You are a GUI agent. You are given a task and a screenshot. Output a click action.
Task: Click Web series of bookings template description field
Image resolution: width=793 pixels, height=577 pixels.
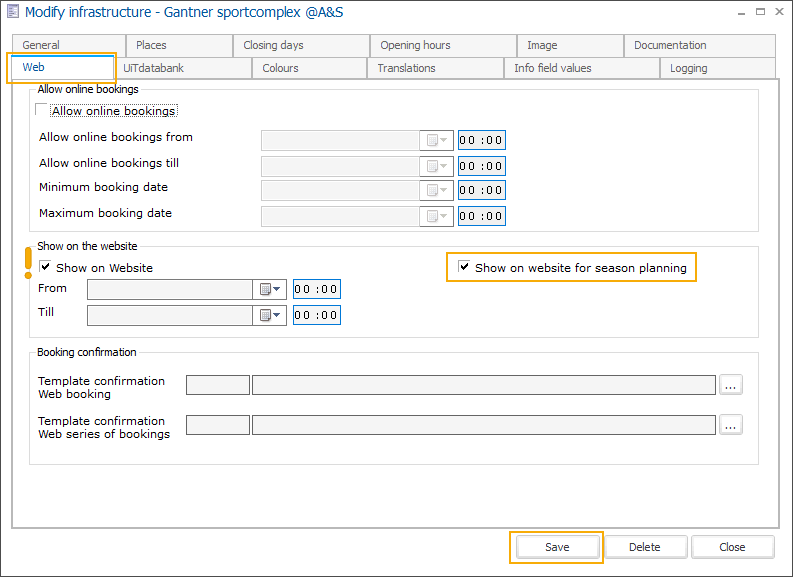pyautogui.click(x=484, y=425)
